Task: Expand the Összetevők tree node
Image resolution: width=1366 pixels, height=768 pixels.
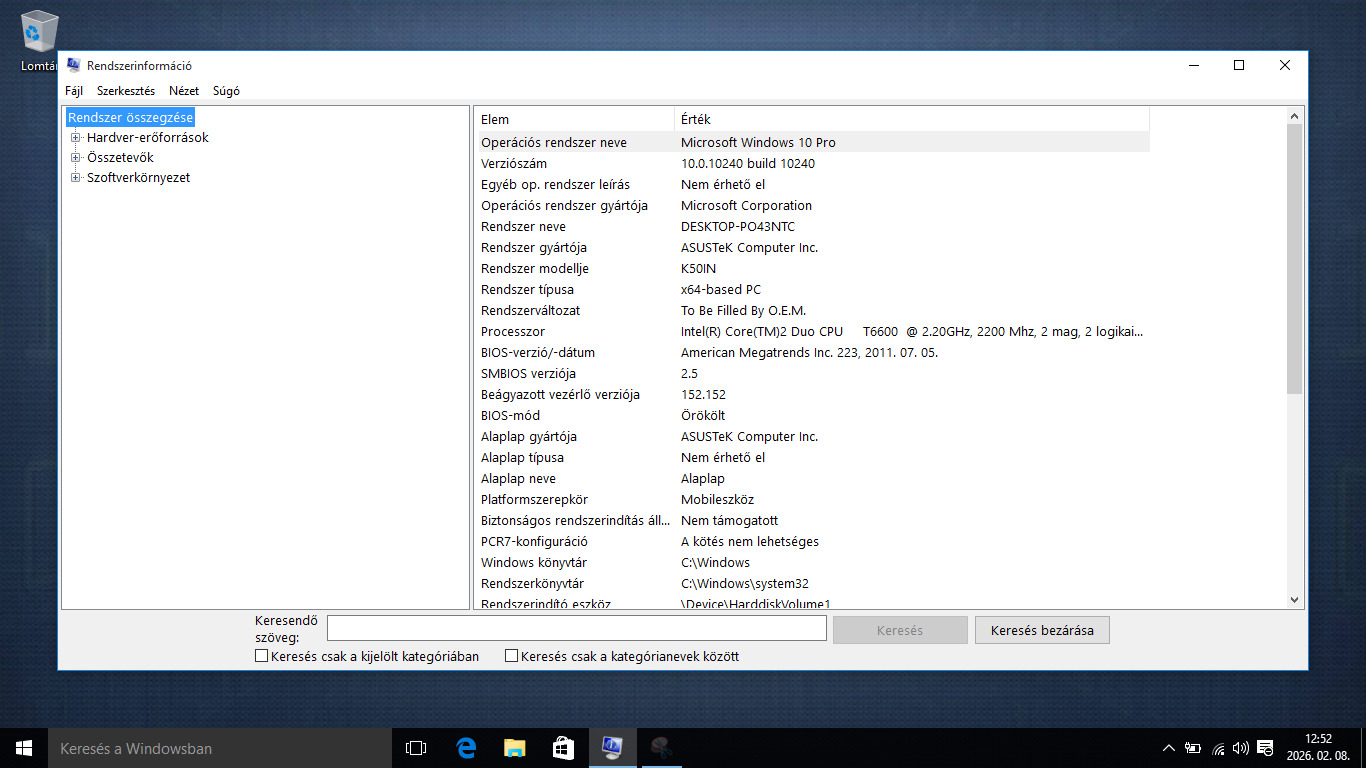Action: 75,158
